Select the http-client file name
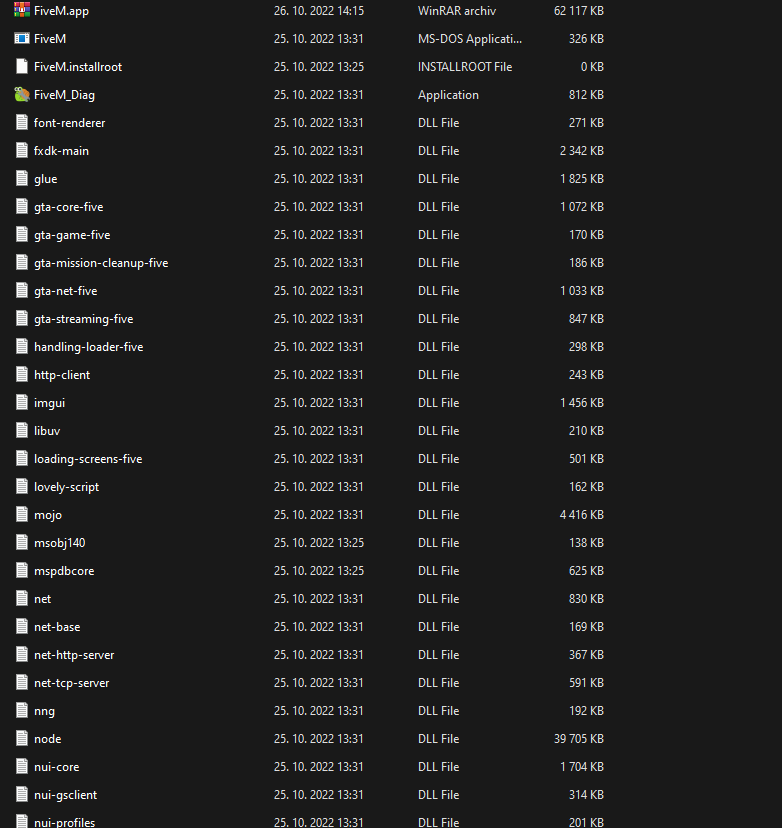Viewport: 782px width, 828px height. click(62, 375)
